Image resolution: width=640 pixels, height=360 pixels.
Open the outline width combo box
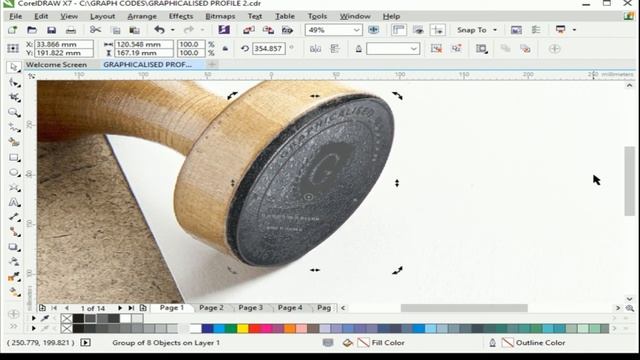pos(393,49)
